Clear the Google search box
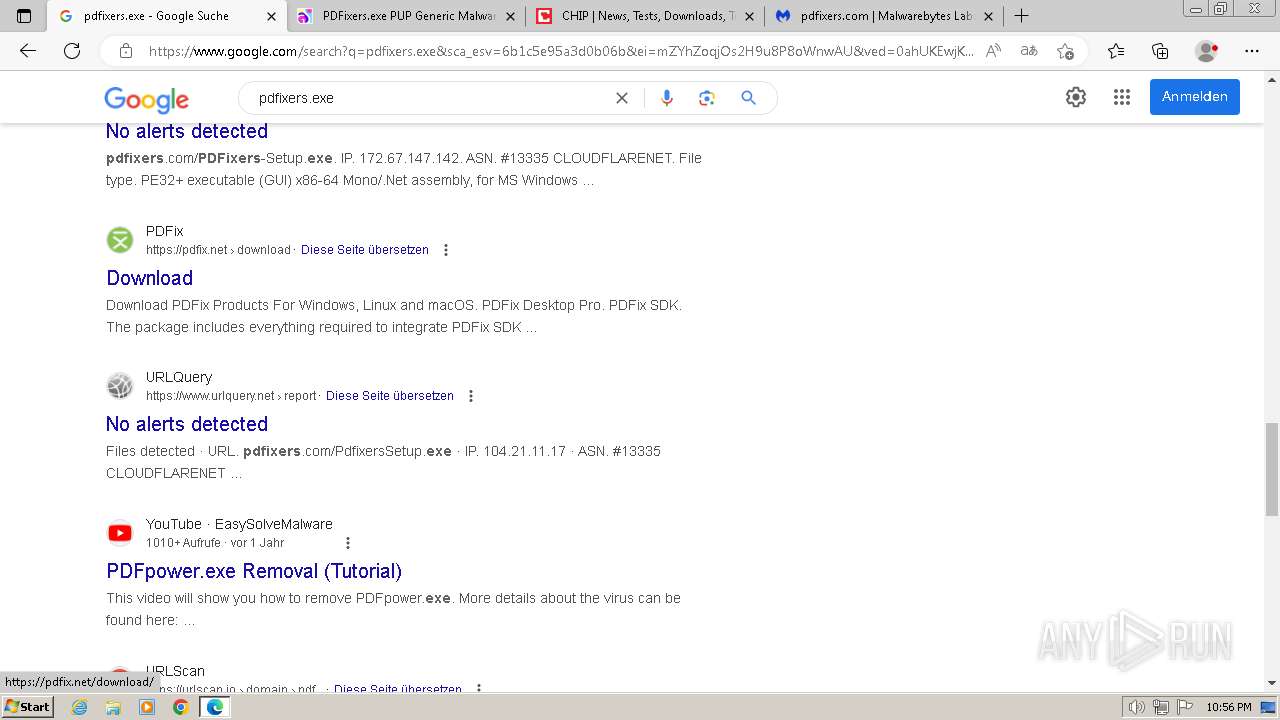Screen dimensions: 1280x720 click(x=622, y=98)
